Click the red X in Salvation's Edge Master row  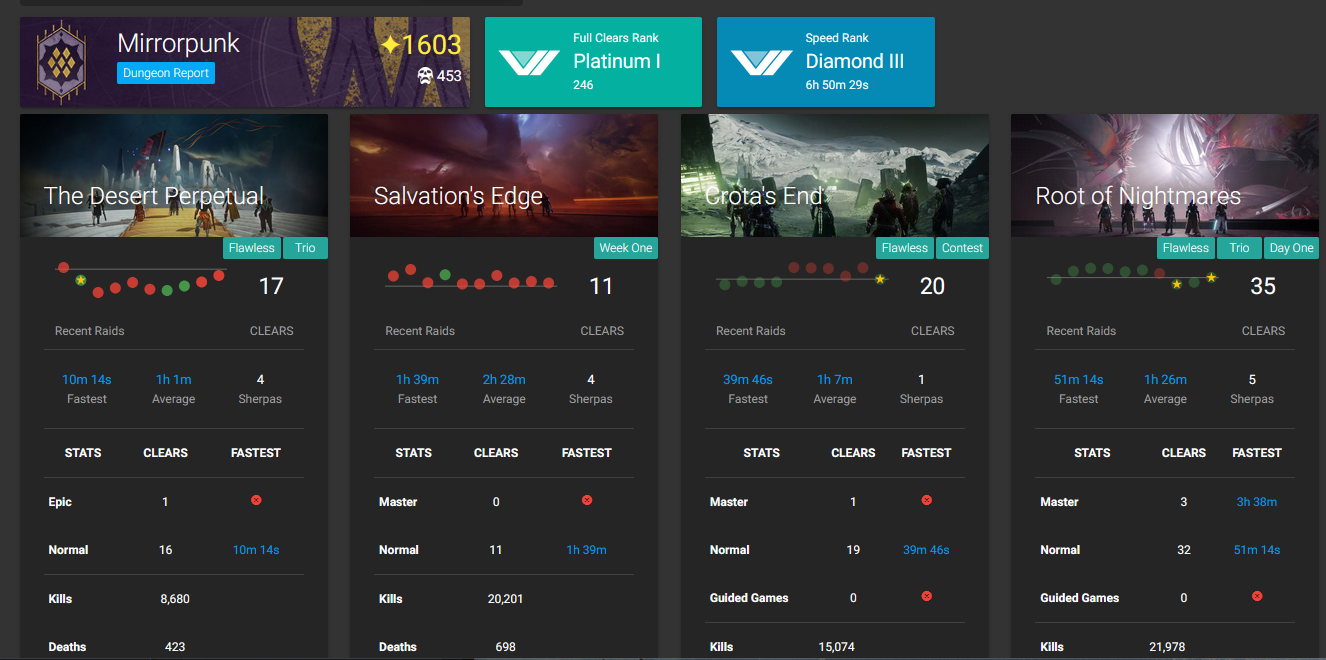coord(587,500)
